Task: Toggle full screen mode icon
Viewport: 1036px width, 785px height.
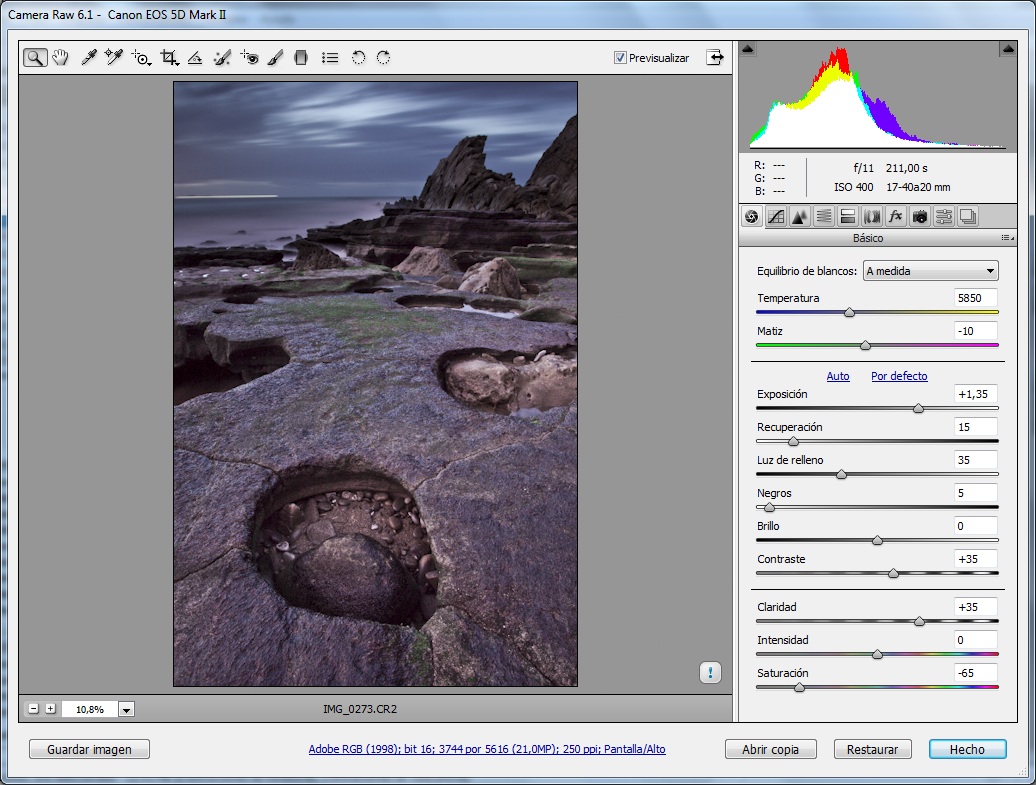Action: pyautogui.click(x=715, y=57)
